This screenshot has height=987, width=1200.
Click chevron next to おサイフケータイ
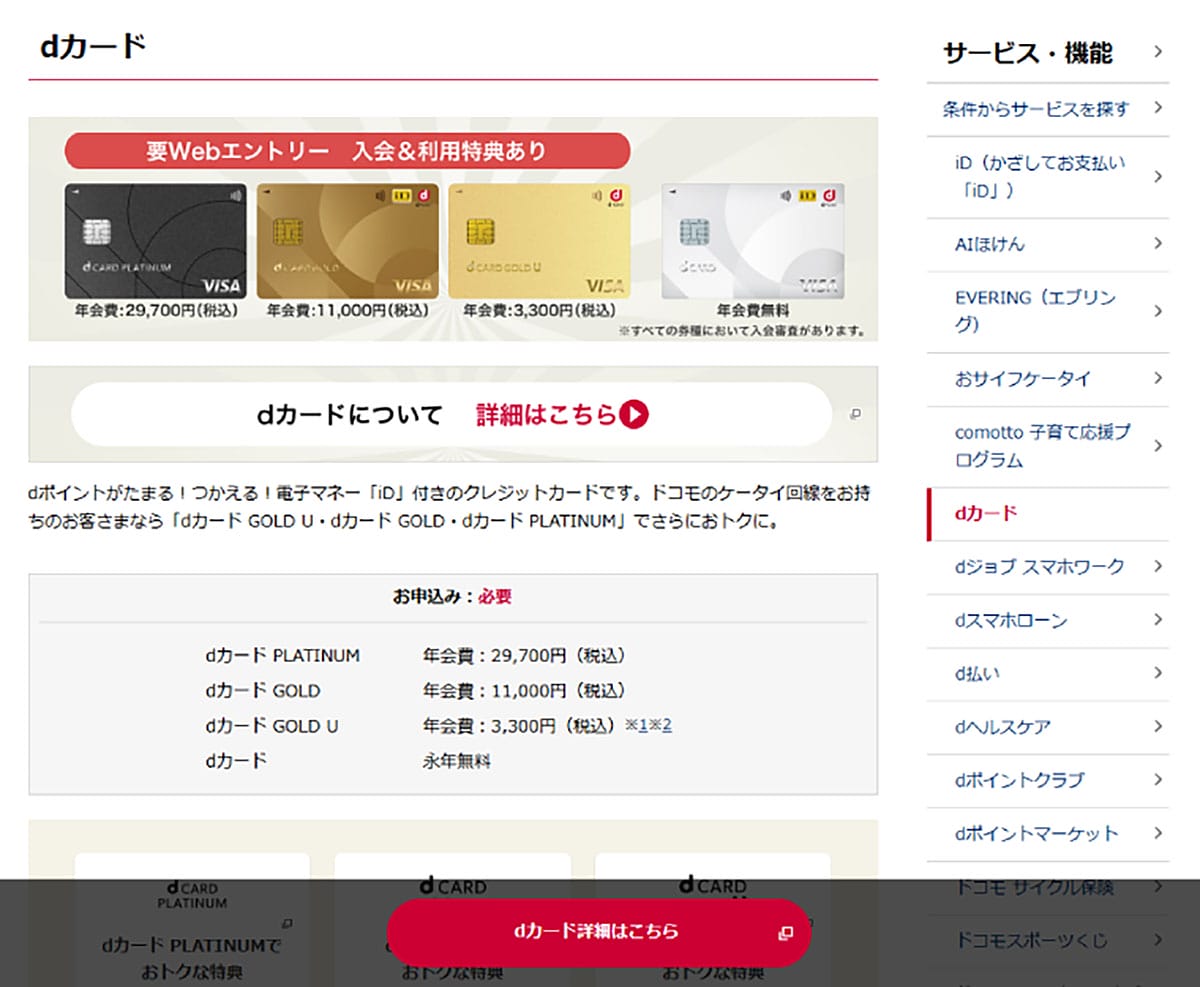1157,379
